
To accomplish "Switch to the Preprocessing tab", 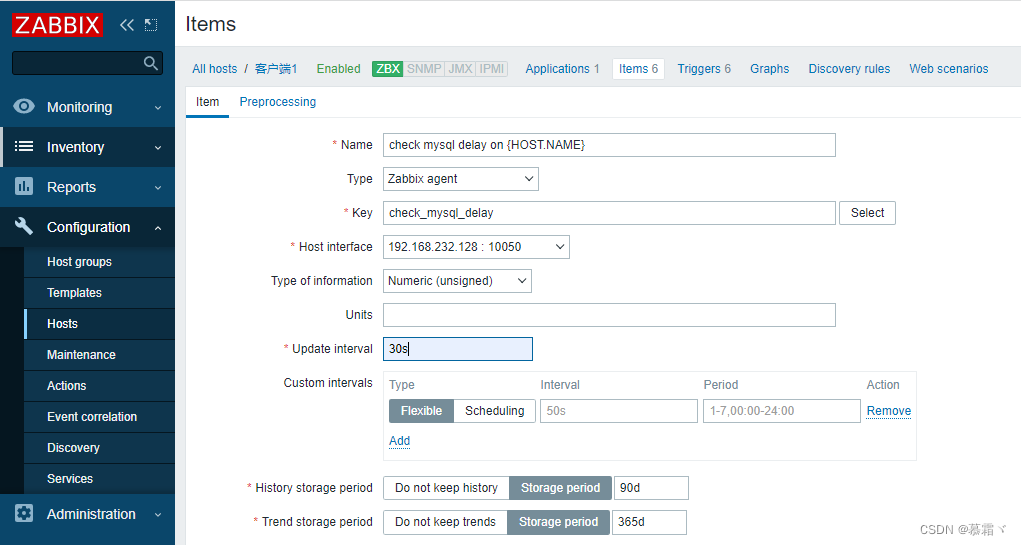I will [277, 102].
